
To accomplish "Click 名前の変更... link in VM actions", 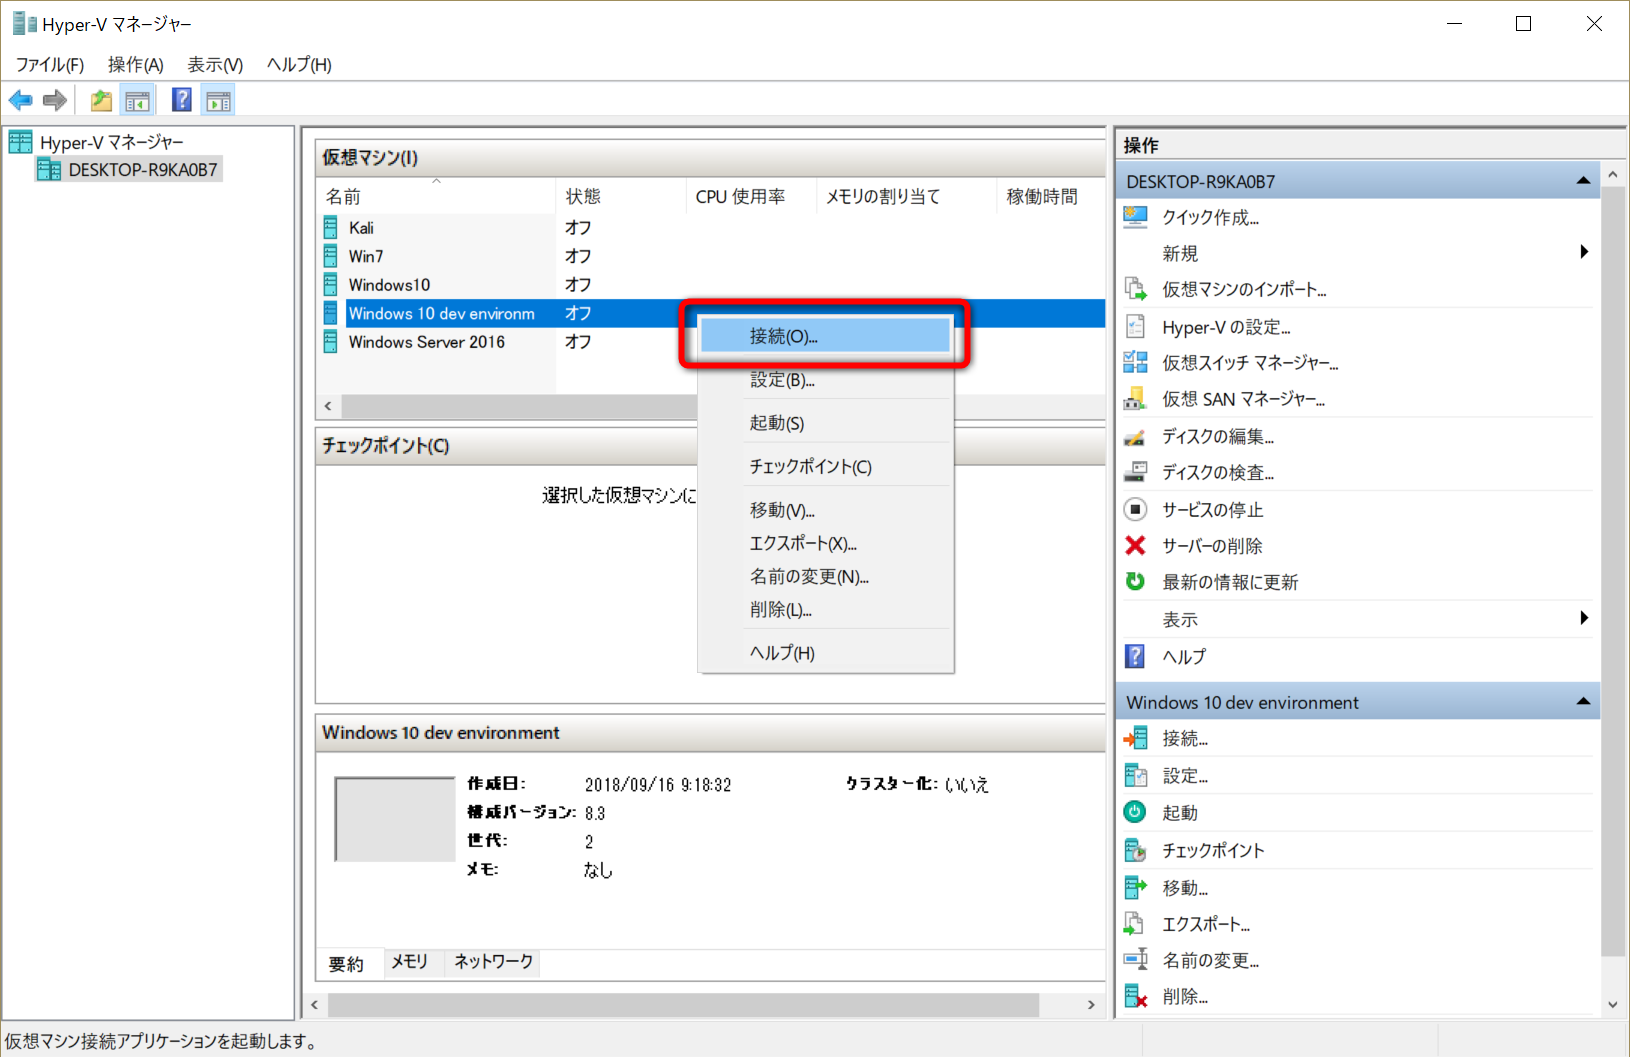I will pyautogui.click(x=1210, y=960).
